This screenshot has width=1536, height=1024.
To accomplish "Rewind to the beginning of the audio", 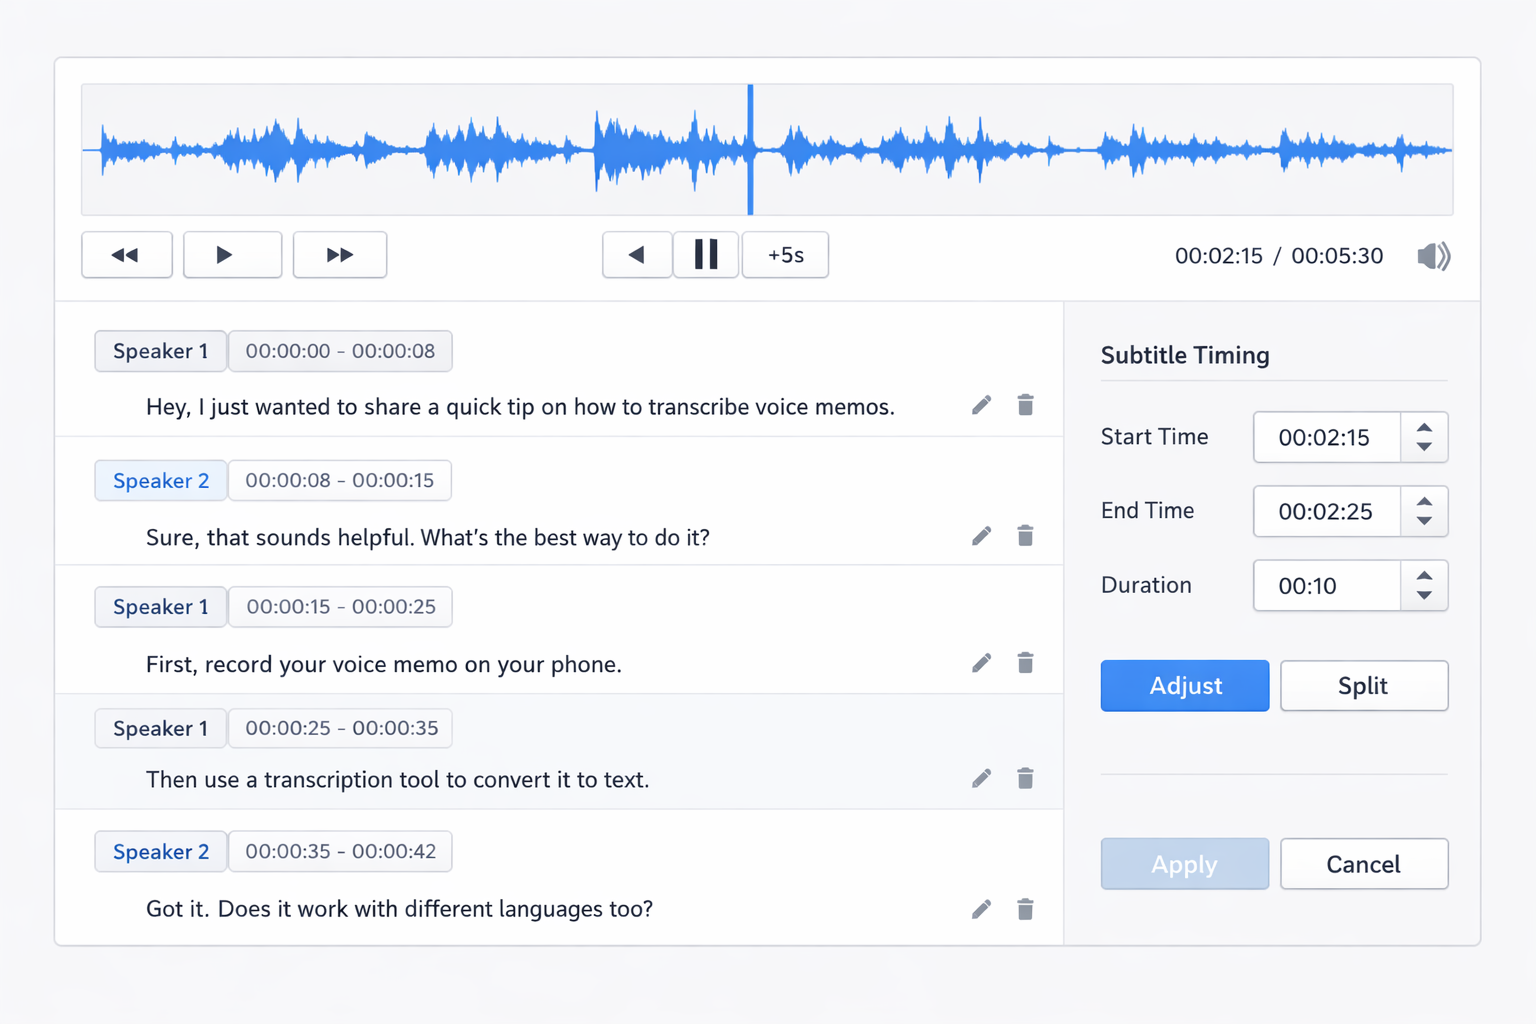I will coord(127,255).
